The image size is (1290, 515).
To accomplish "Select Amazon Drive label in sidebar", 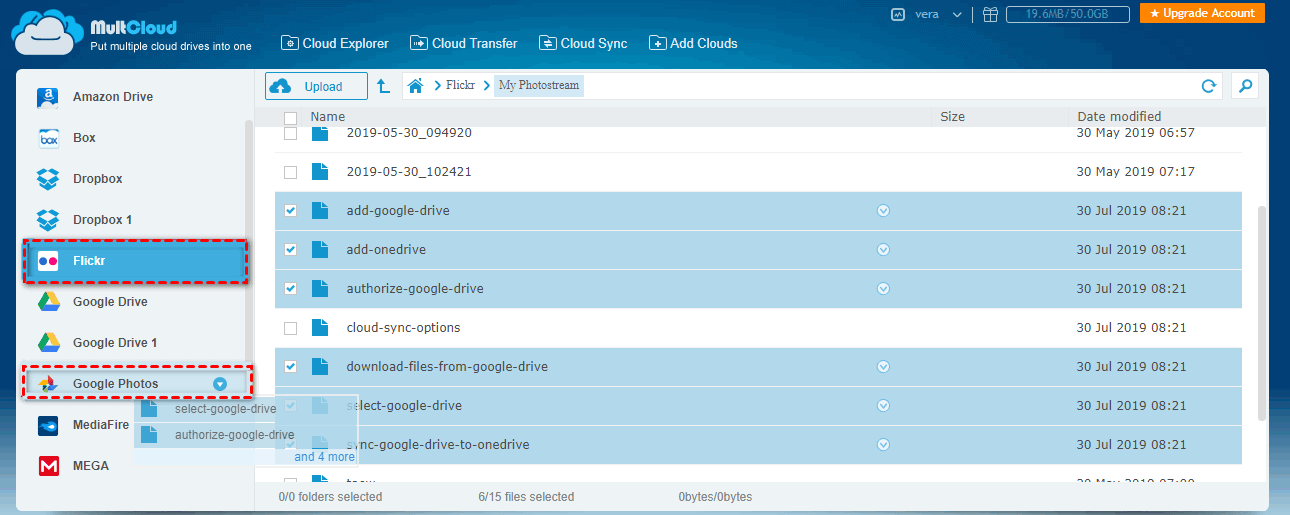I will point(113,97).
